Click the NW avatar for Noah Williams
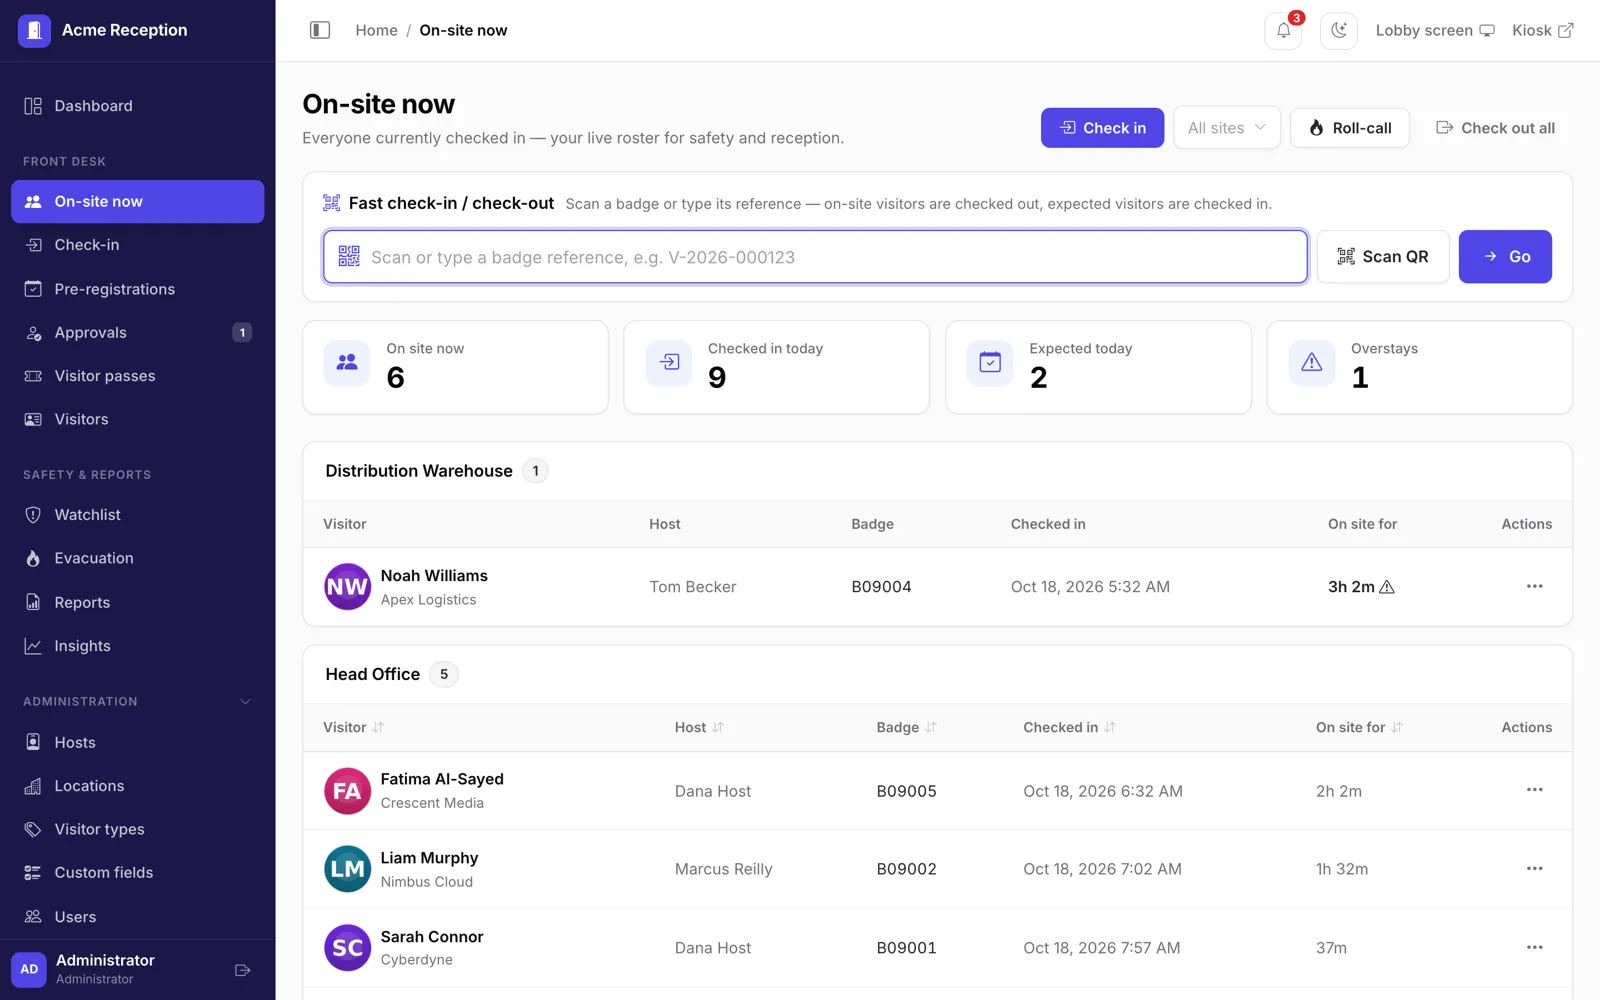Image resolution: width=1600 pixels, height=1000 pixels. pos(347,587)
